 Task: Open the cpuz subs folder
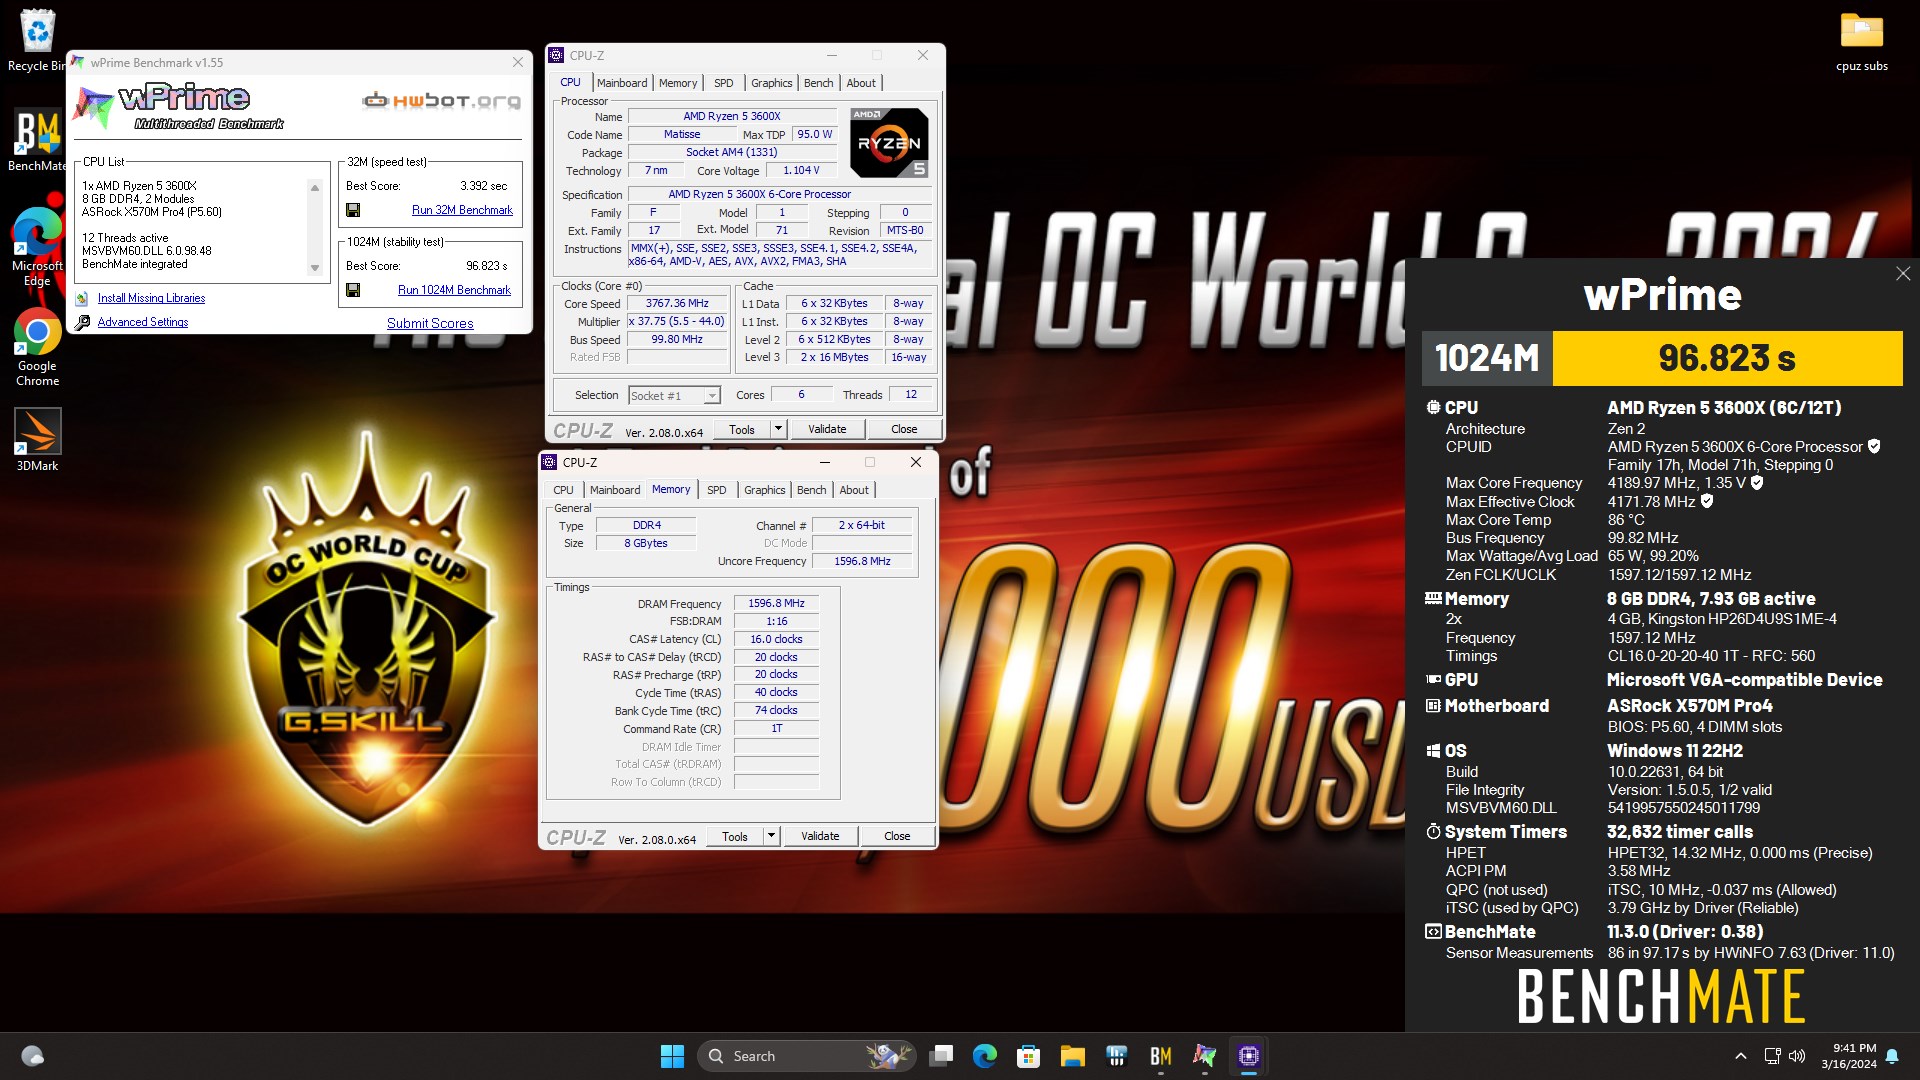1861,42
